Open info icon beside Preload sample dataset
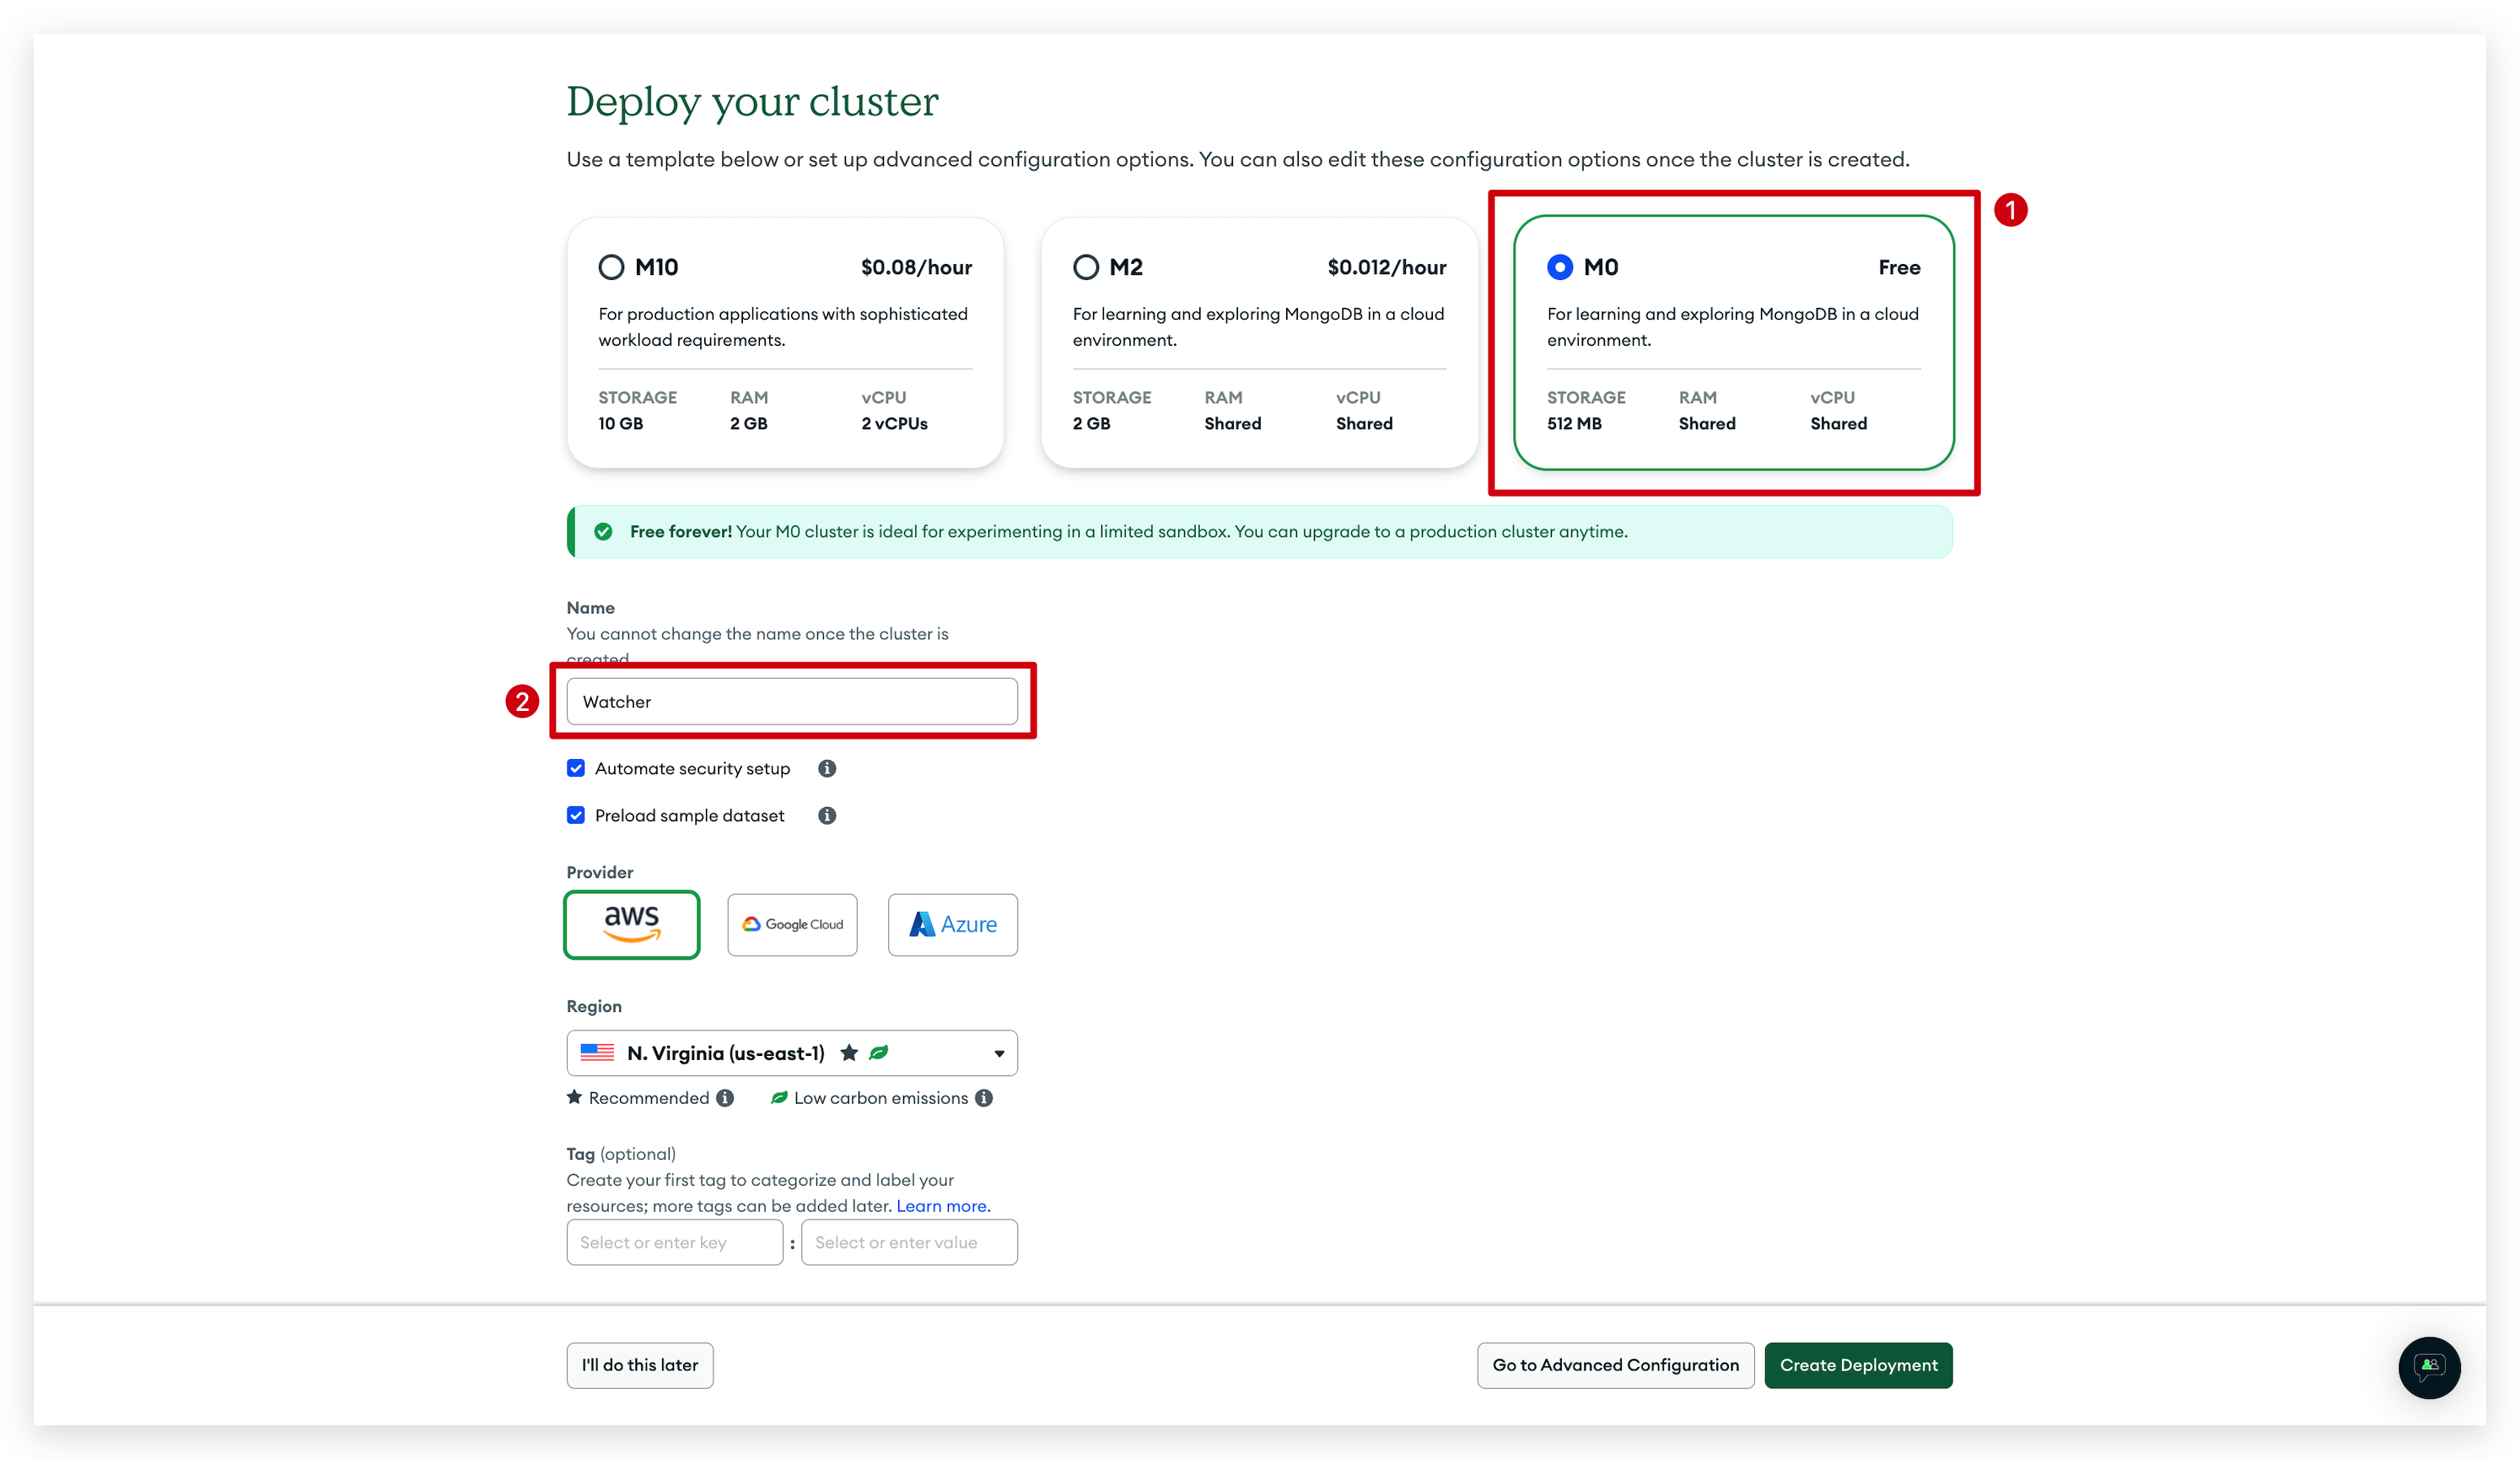The image size is (2520, 1459). click(x=827, y=815)
